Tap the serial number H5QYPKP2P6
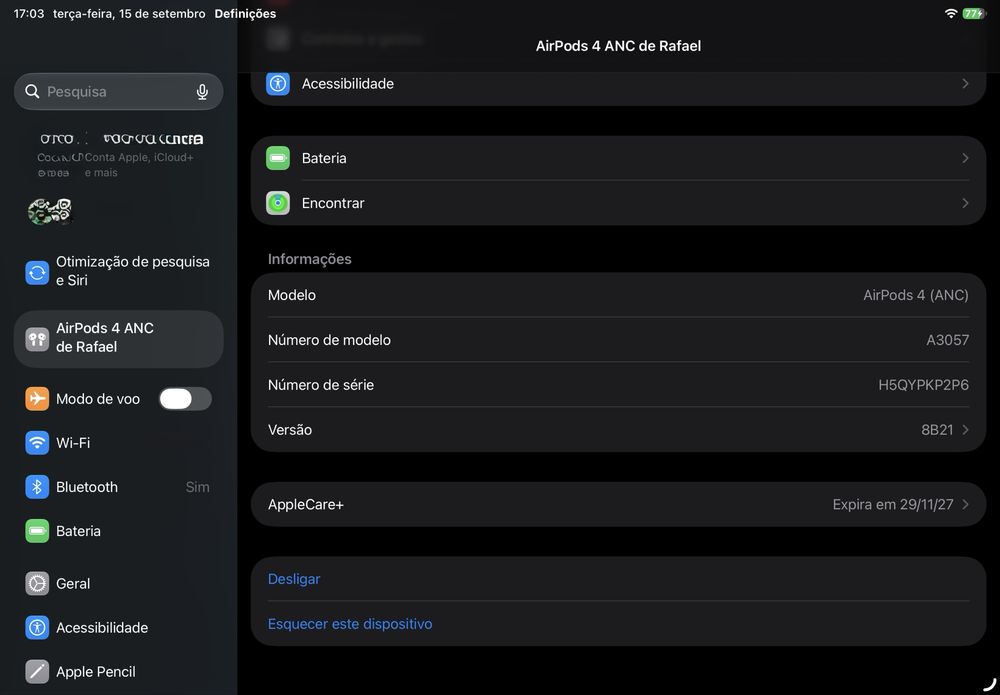 [923, 385]
